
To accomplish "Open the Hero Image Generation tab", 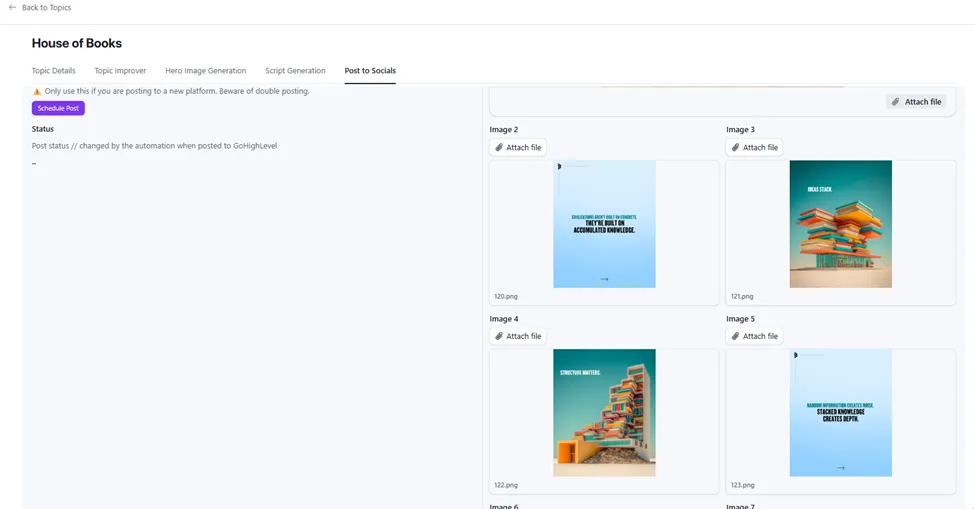I will pos(206,71).
